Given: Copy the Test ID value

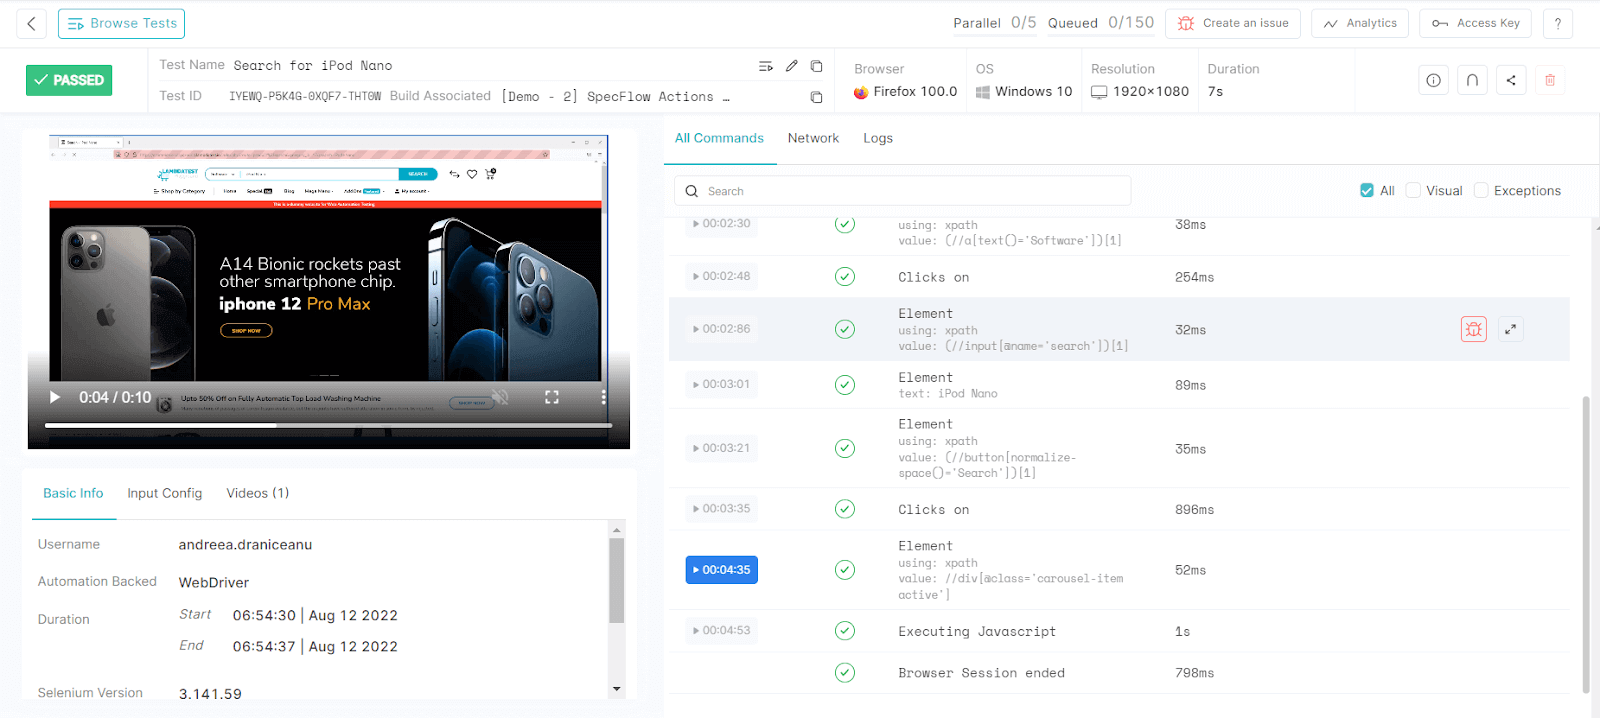Looking at the screenshot, I should [816, 97].
